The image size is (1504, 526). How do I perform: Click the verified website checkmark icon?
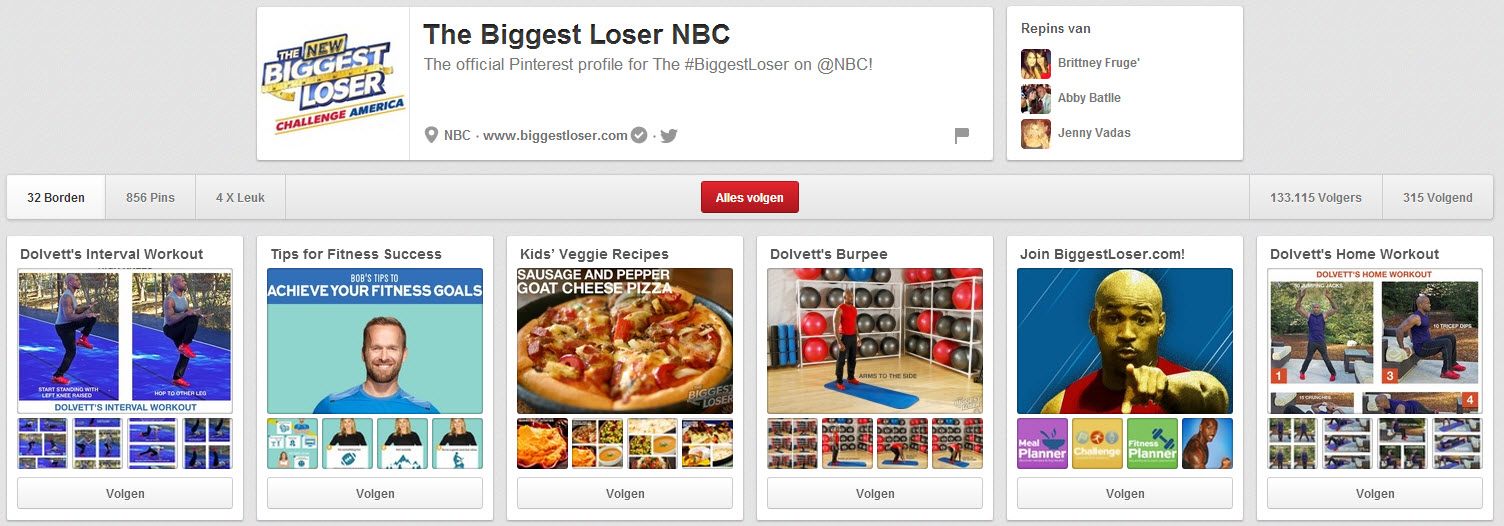[639, 135]
